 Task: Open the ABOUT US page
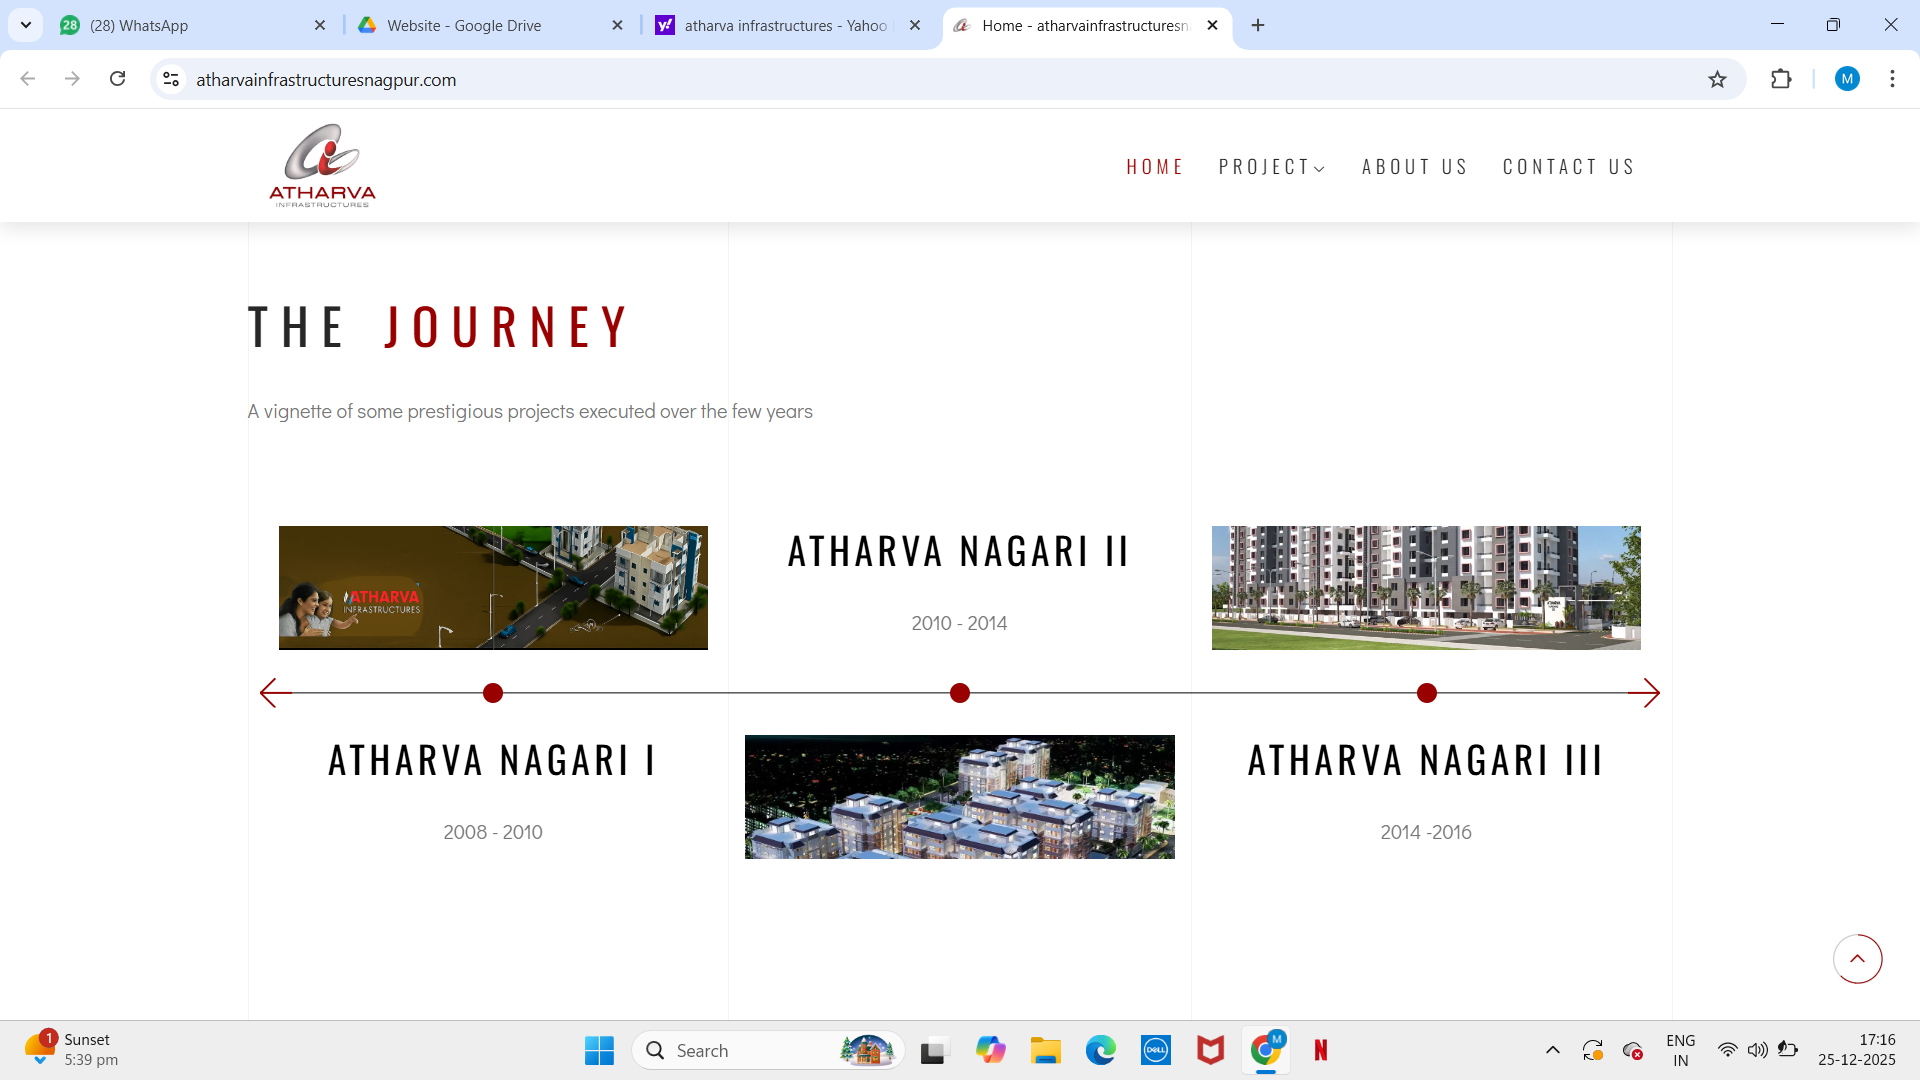(x=1414, y=167)
